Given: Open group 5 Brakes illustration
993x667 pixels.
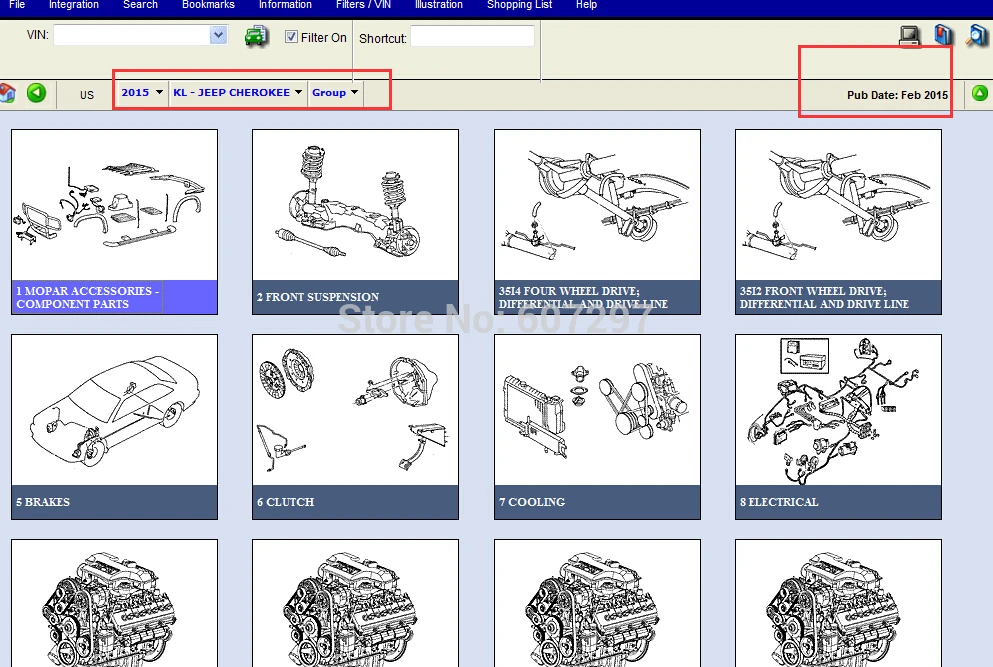Looking at the screenshot, I should tap(114, 410).
